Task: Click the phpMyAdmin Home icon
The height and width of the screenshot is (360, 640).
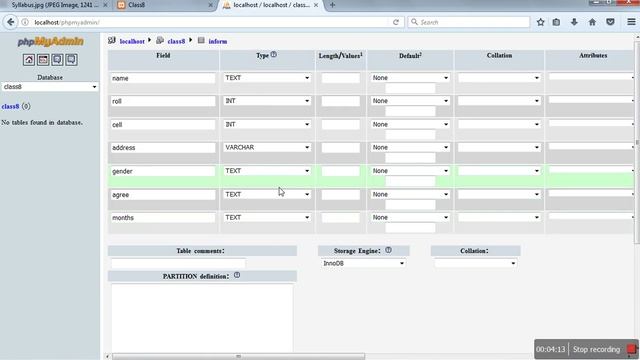Action: coord(29,60)
